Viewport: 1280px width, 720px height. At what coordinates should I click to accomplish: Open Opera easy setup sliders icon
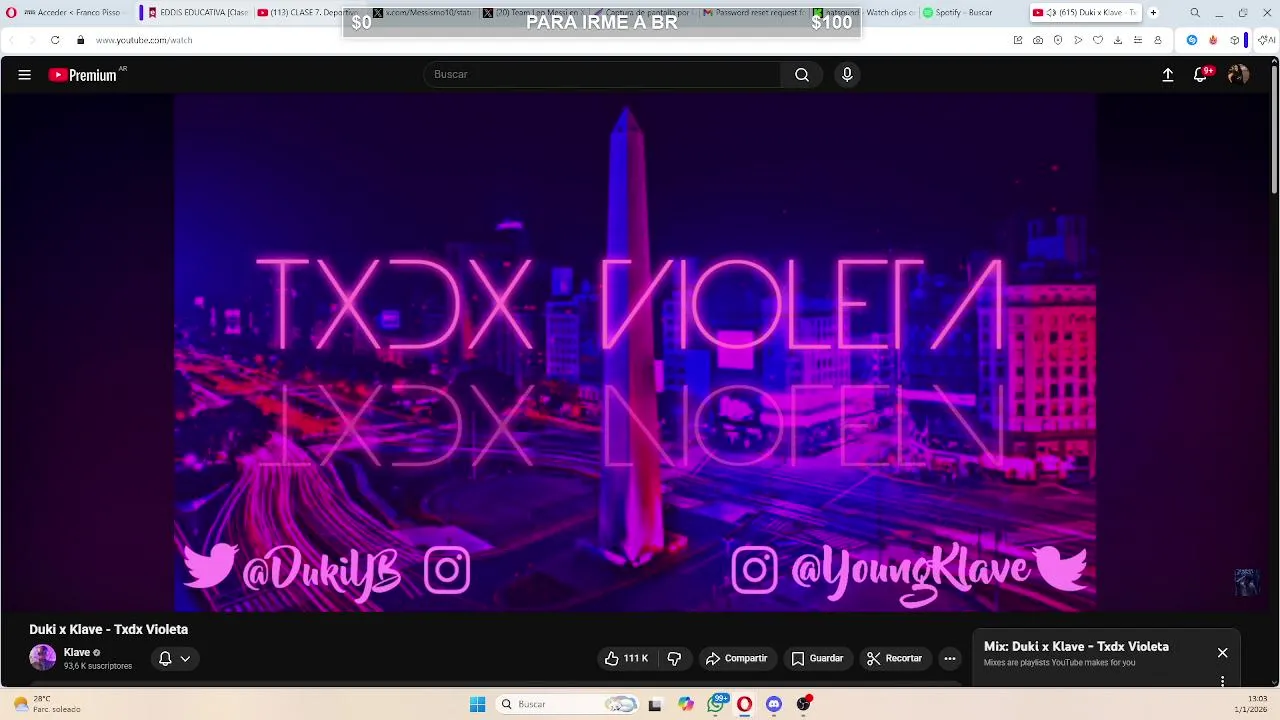1138,40
